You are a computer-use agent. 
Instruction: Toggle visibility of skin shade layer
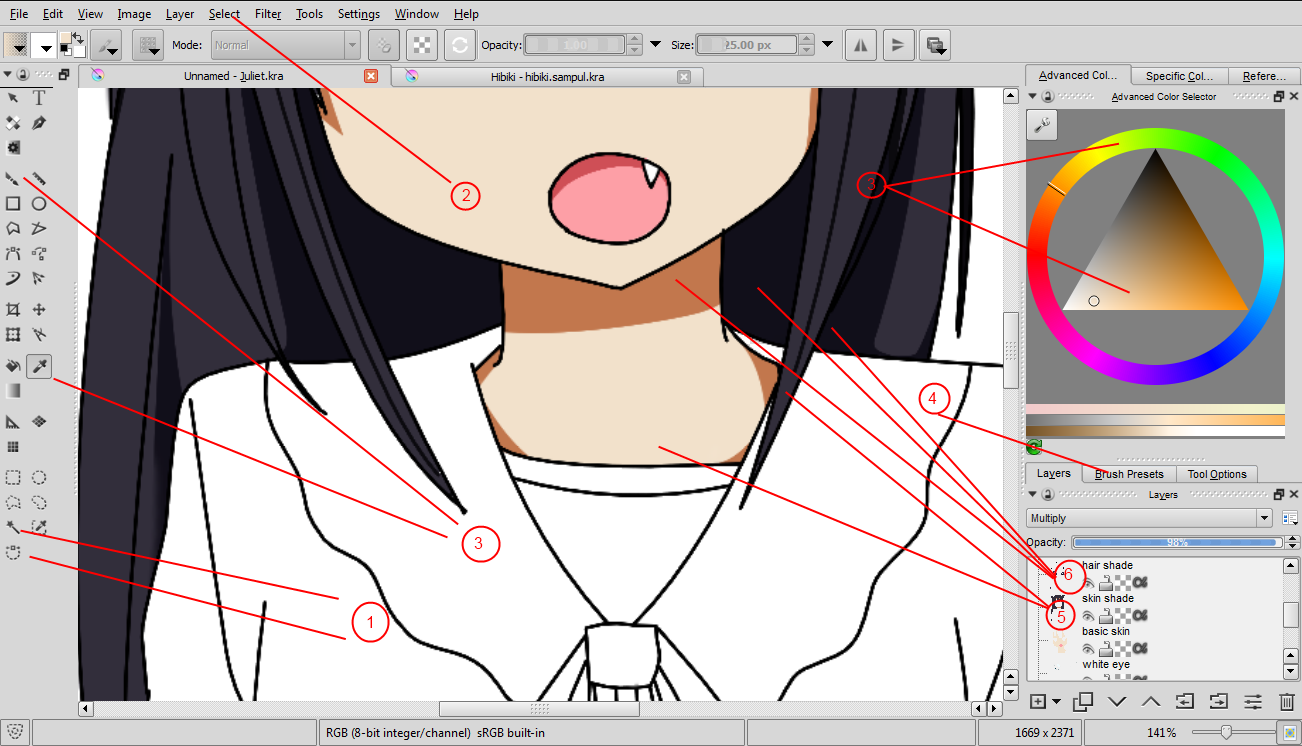pos(1089,615)
